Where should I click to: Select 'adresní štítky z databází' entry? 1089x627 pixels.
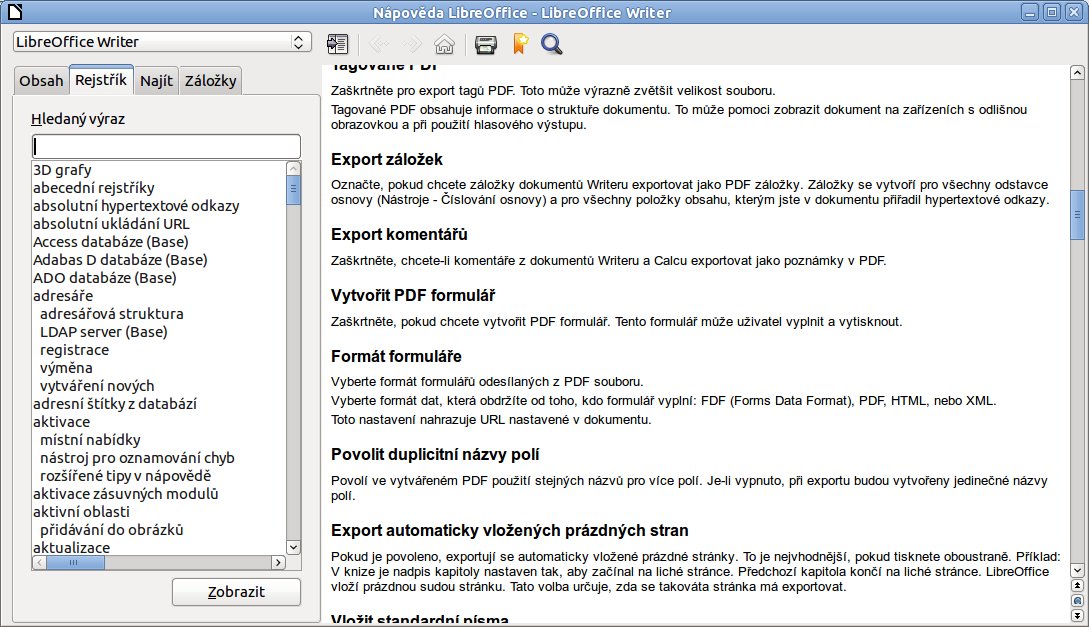pos(115,404)
